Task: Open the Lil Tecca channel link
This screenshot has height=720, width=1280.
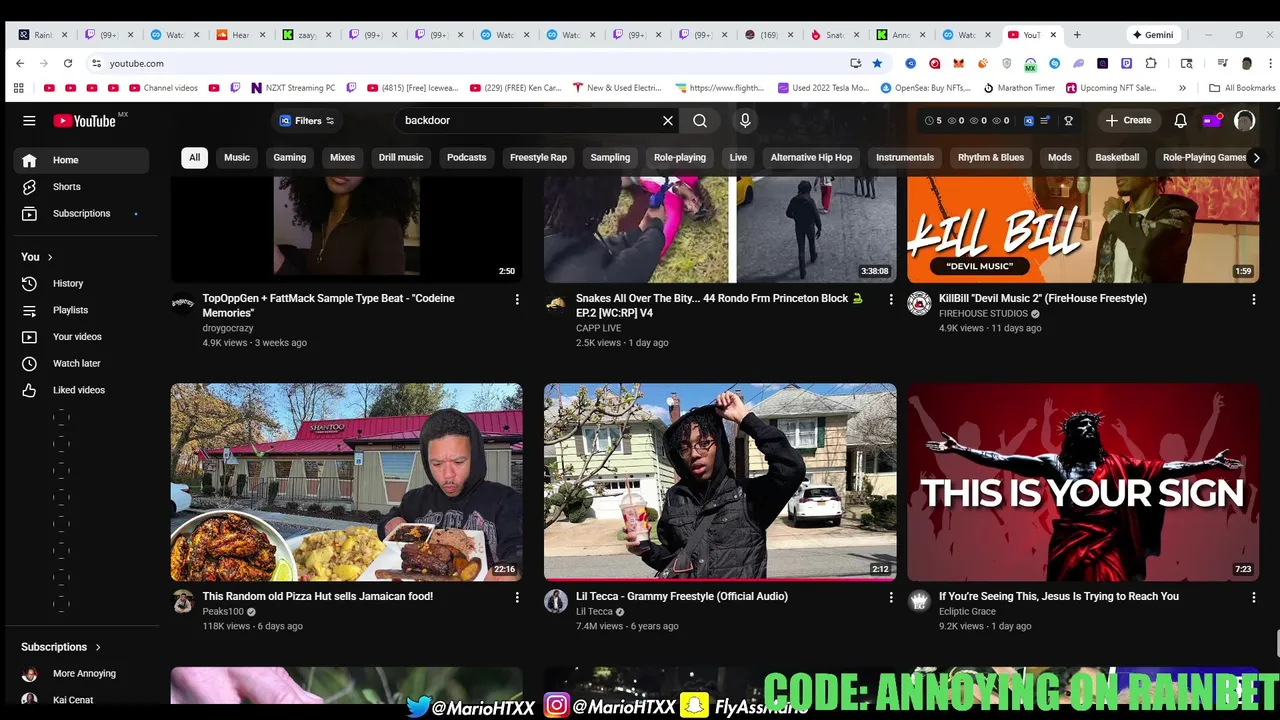Action: pos(594,612)
